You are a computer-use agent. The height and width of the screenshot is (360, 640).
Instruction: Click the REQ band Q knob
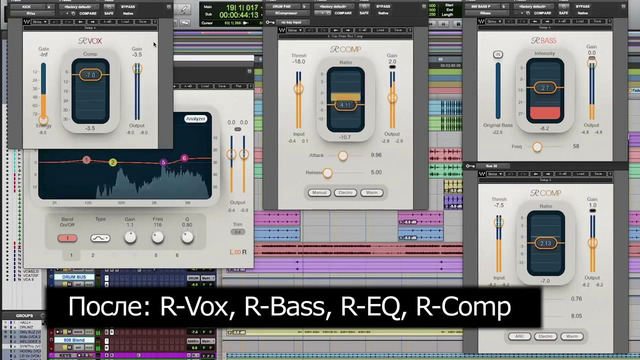pyautogui.click(x=187, y=237)
